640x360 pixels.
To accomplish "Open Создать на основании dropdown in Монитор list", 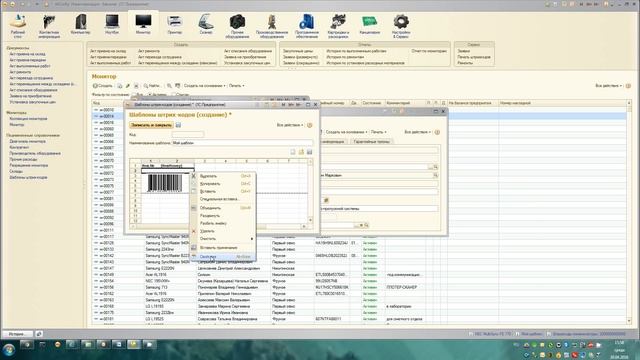I will click(x=204, y=86).
